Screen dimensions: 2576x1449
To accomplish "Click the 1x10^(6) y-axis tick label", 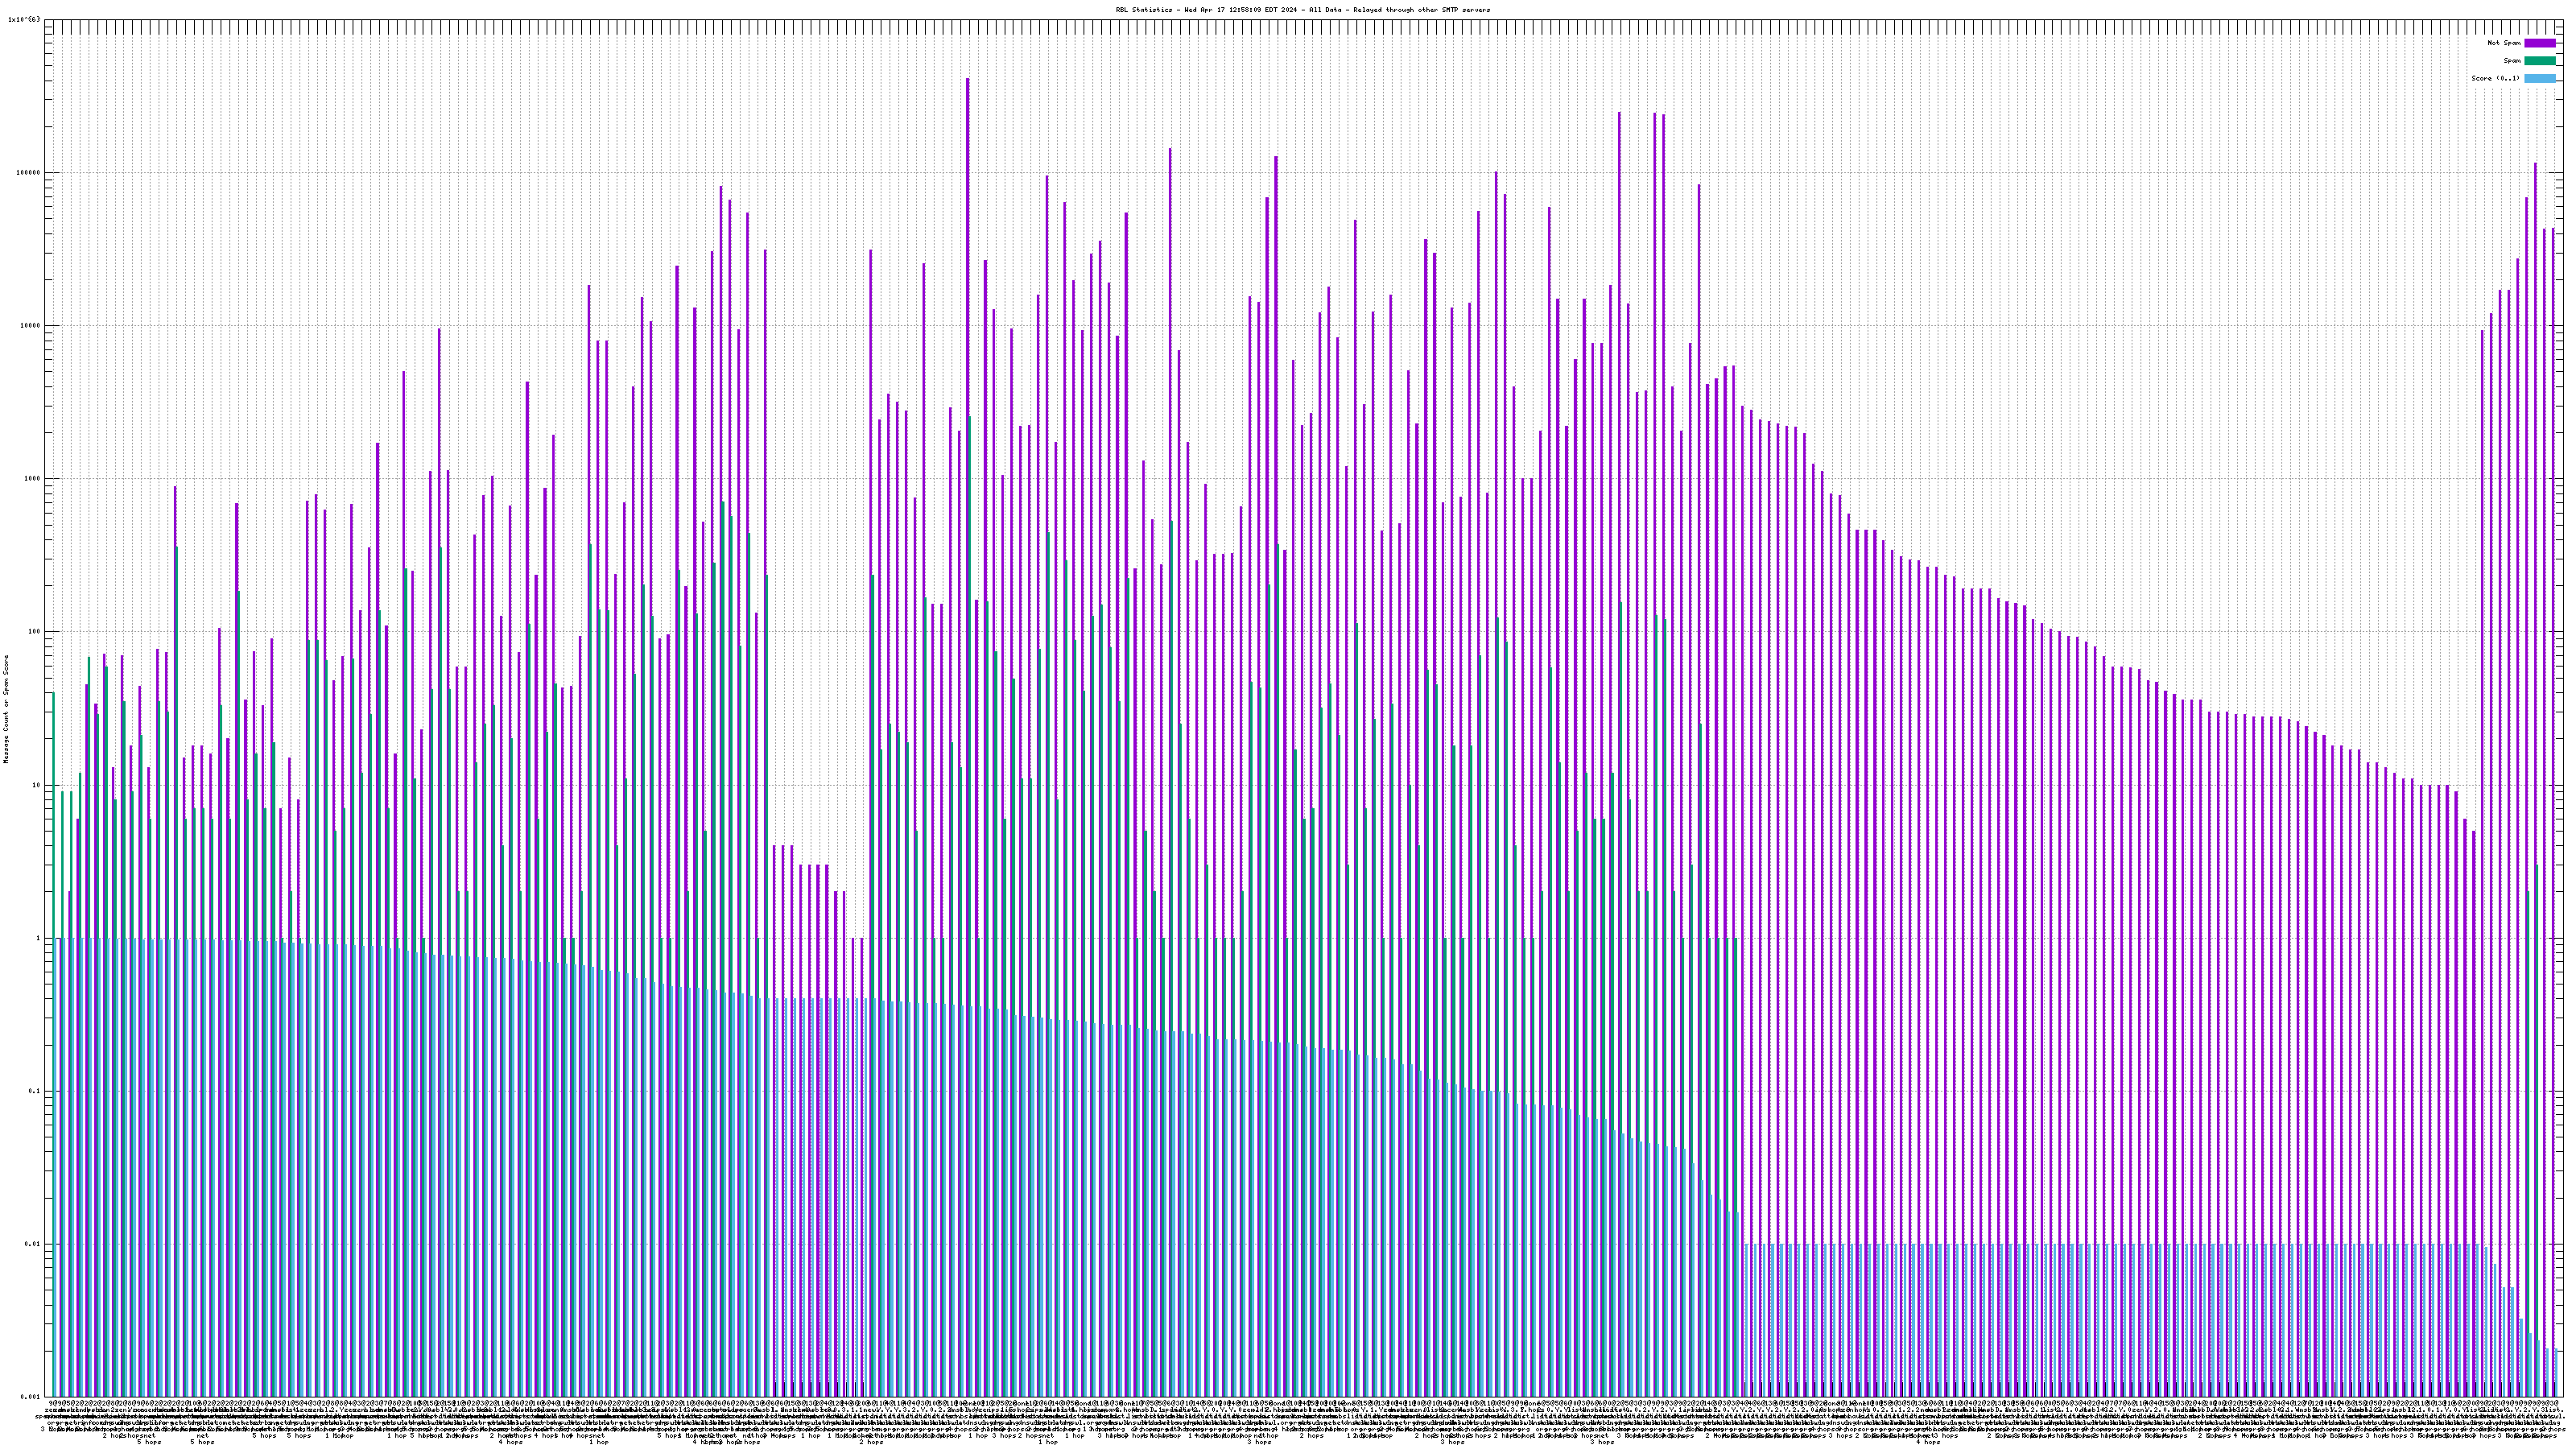I will [x=24, y=19].
